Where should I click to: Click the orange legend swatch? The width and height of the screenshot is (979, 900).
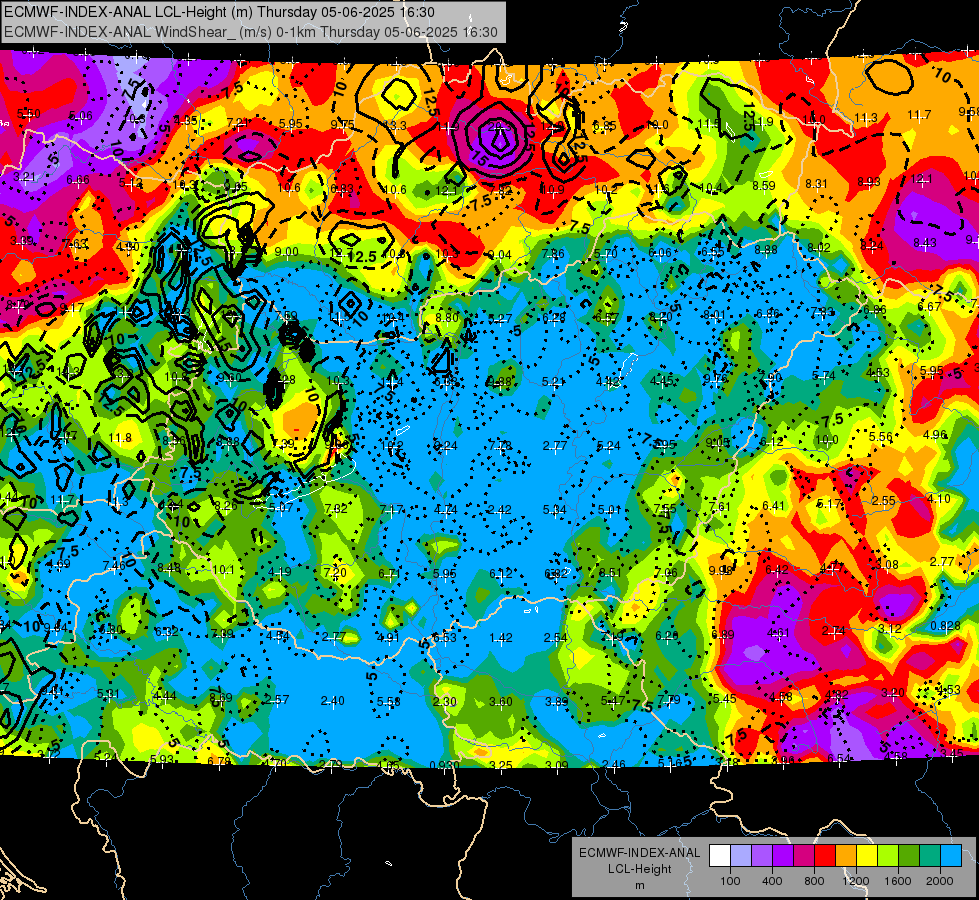[x=846, y=856]
